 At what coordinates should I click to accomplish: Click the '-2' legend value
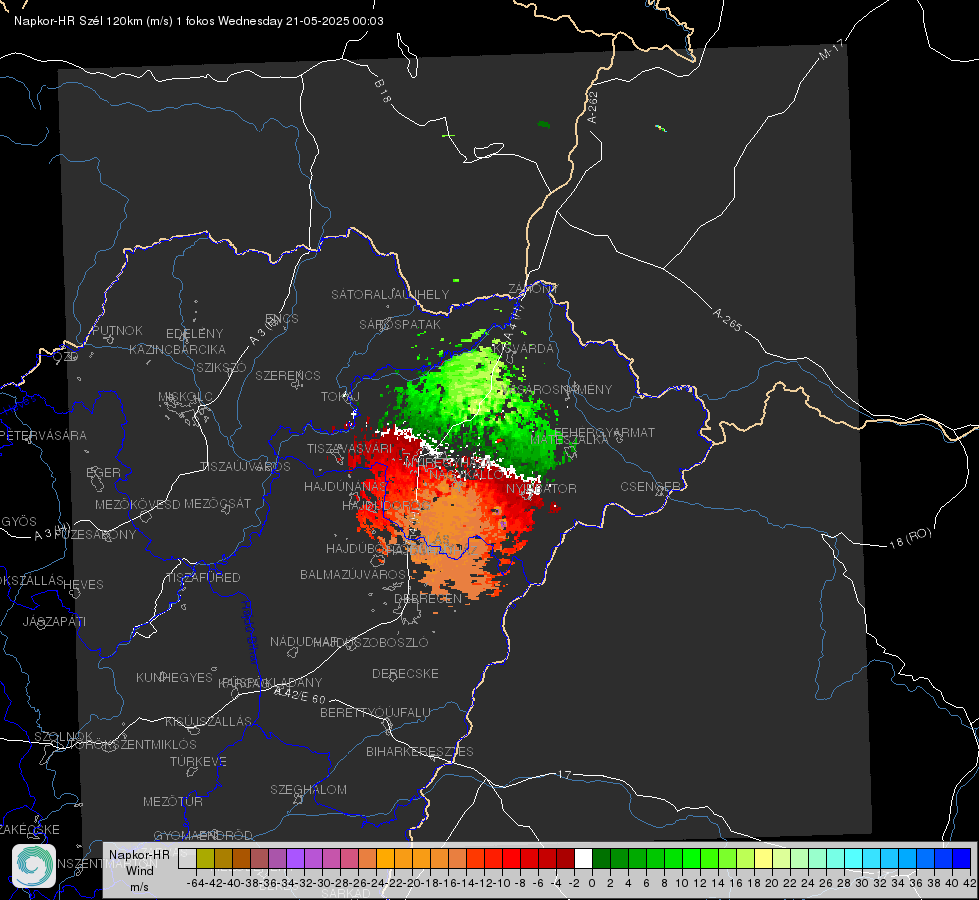[x=573, y=883]
